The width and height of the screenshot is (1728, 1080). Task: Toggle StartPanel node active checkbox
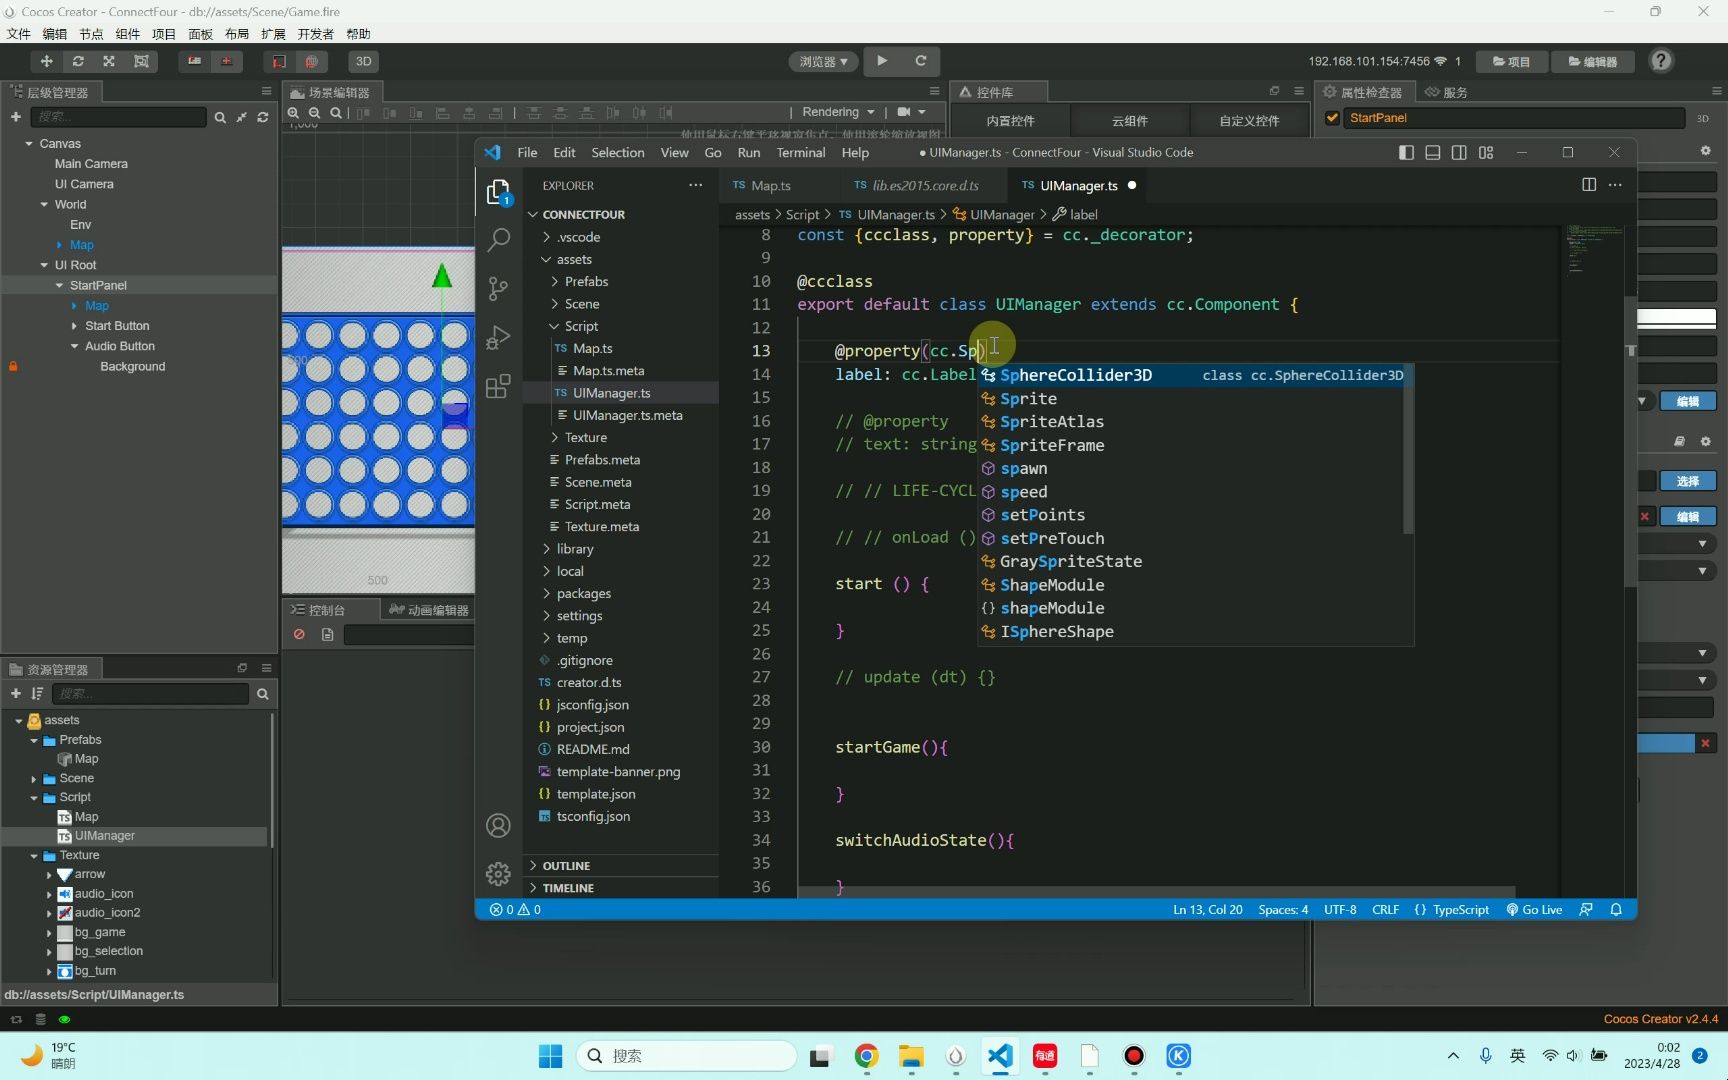point(1332,118)
